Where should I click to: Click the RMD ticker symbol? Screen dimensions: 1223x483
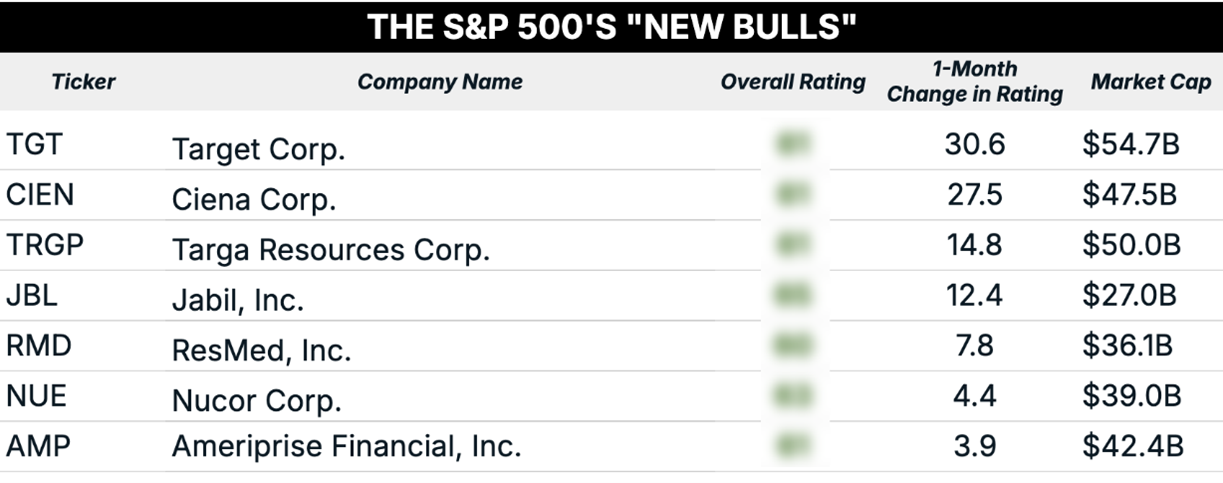click(x=38, y=346)
